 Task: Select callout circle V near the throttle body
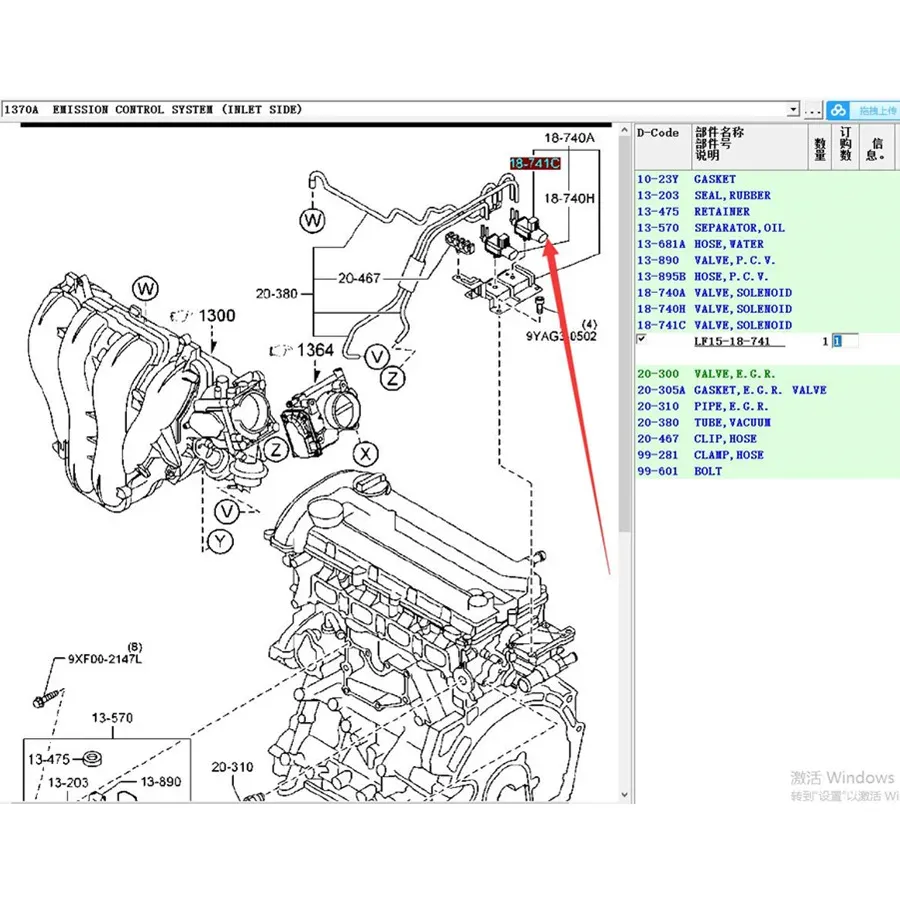tap(377, 356)
